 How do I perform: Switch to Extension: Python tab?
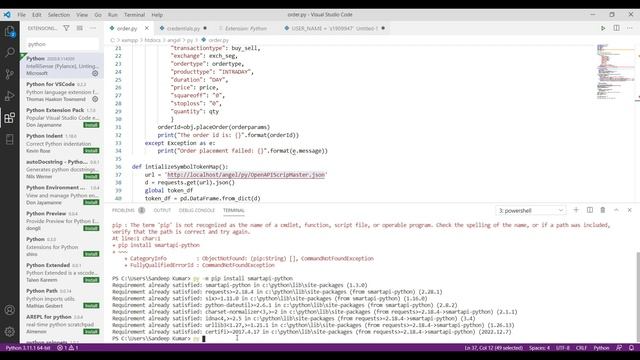click(x=246, y=28)
